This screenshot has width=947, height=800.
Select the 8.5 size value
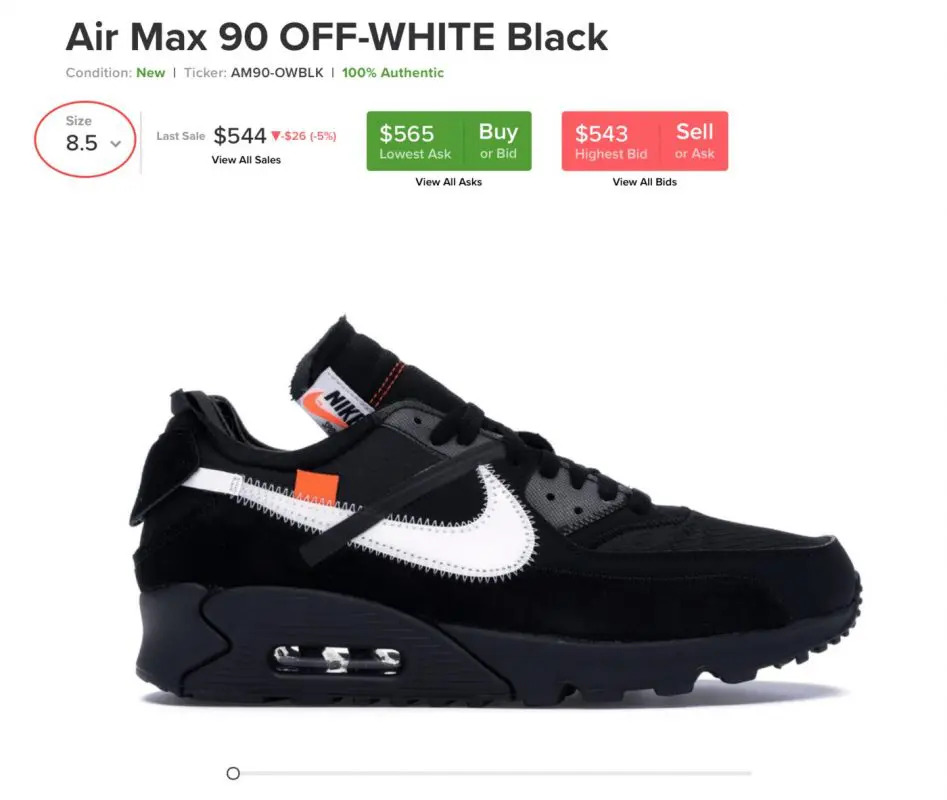[x=82, y=143]
